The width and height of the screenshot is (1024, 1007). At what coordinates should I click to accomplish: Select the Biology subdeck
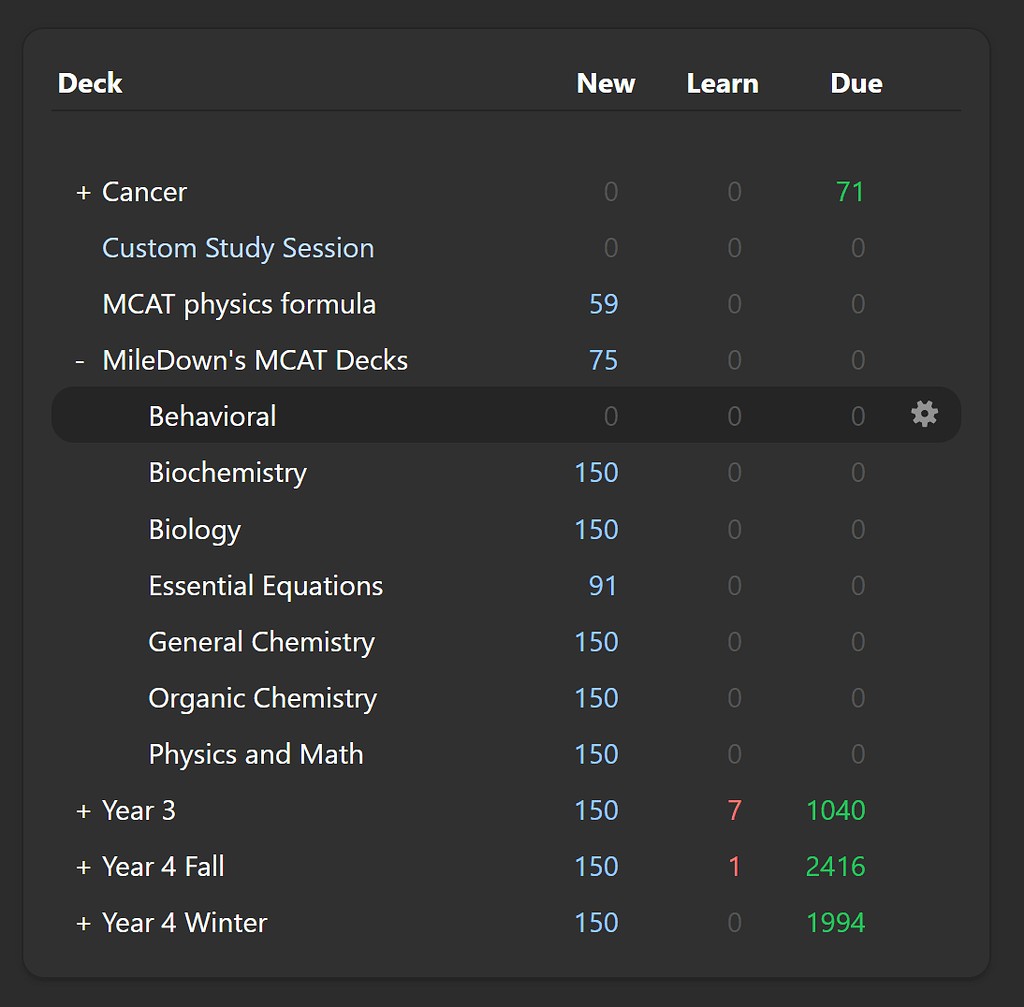[x=194, y=529]
